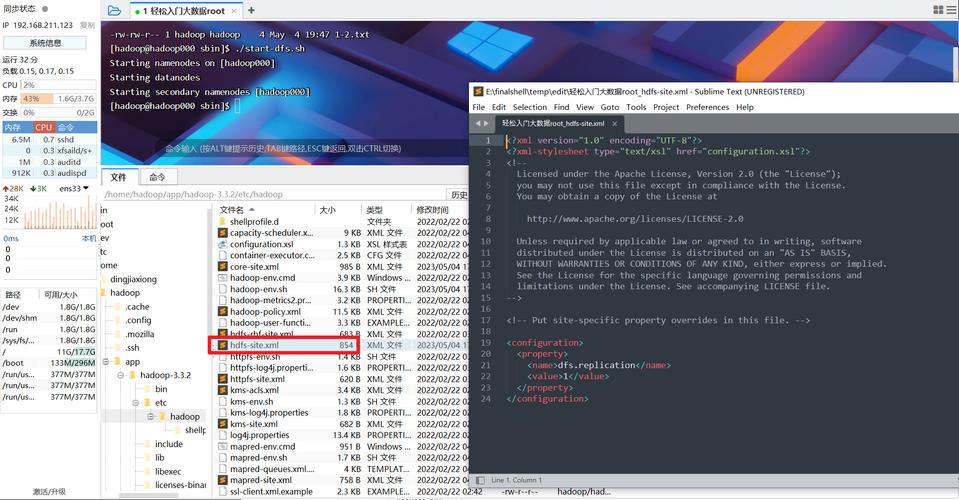Click the CPU 2% usage bar
959x500 pixels.
[59, 85]
